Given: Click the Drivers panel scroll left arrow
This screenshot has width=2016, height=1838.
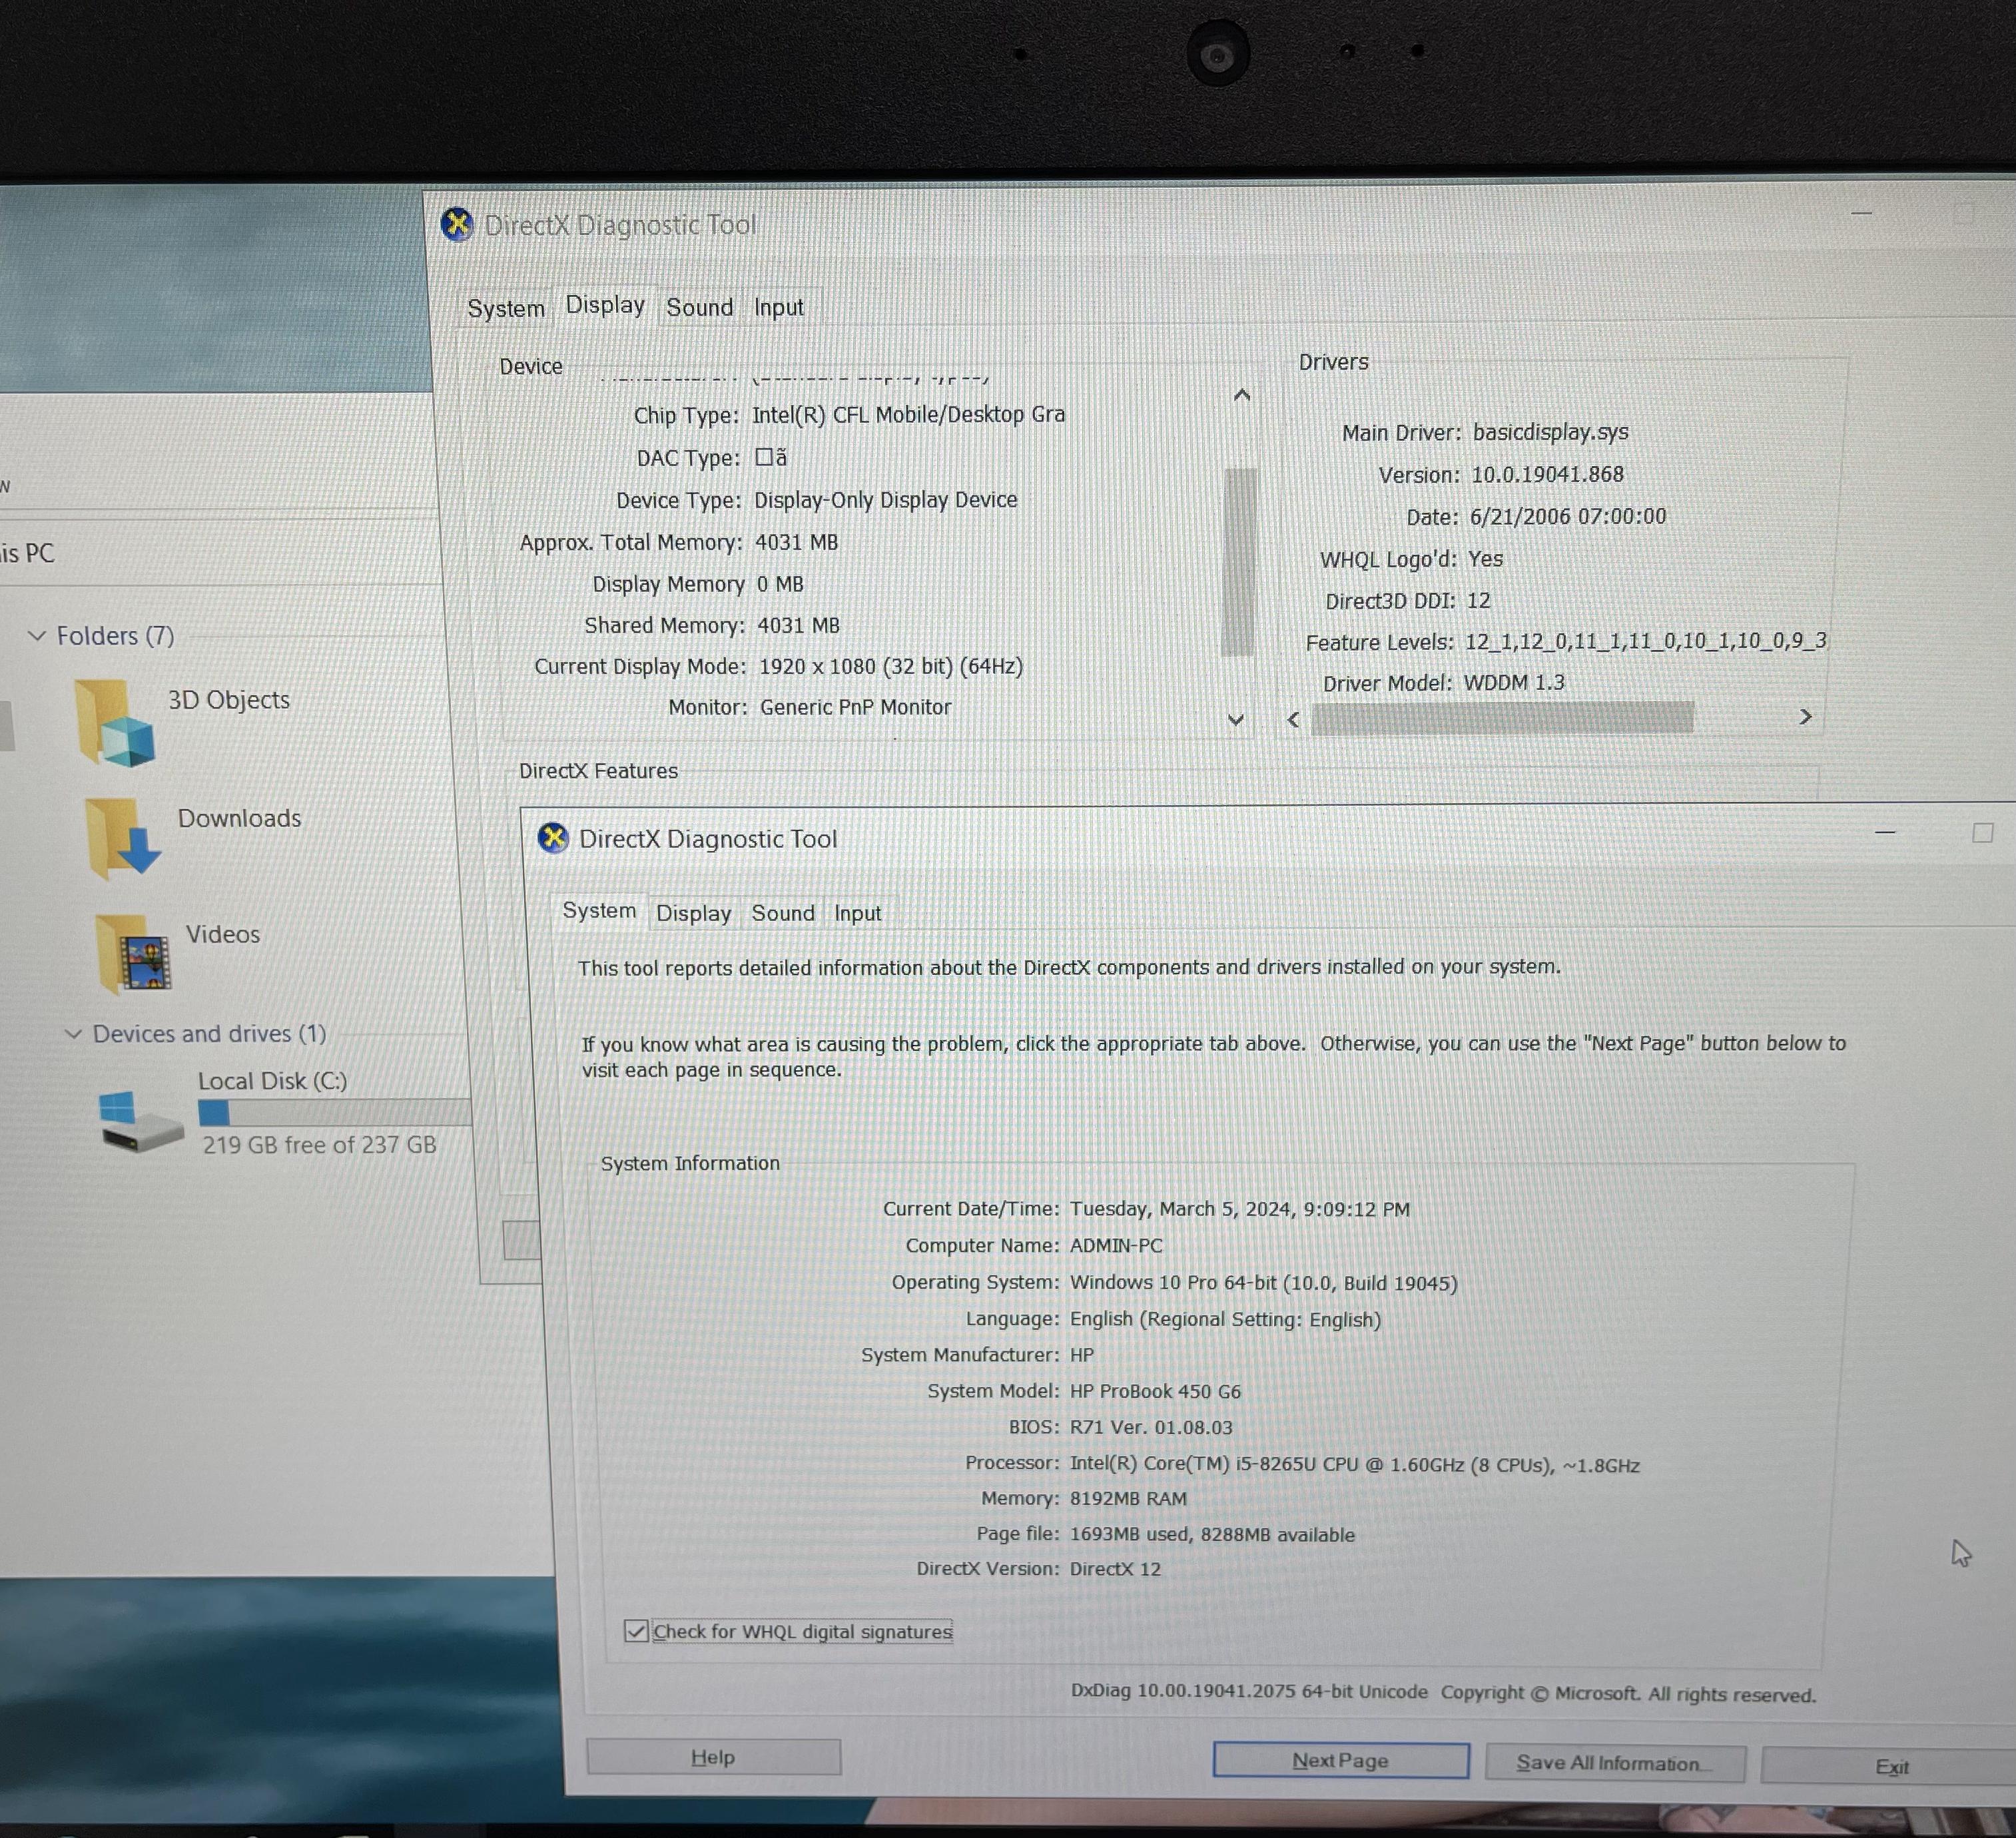Looking at the screenshot, I should point(1294,719).
